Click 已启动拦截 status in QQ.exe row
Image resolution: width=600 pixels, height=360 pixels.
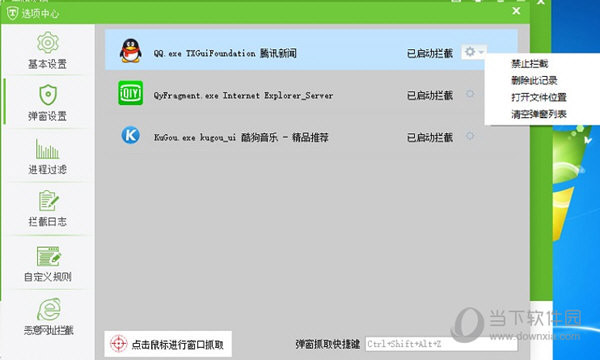pos(430,53)
